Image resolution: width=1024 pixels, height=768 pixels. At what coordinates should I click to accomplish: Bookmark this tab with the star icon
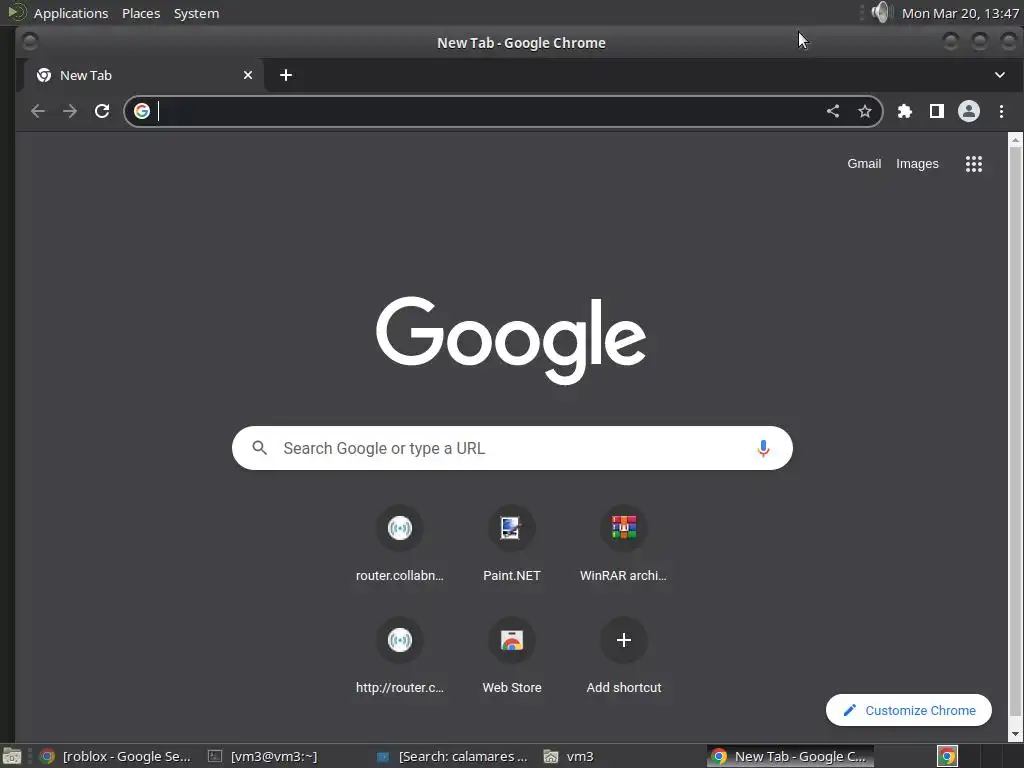click(865, 111)
